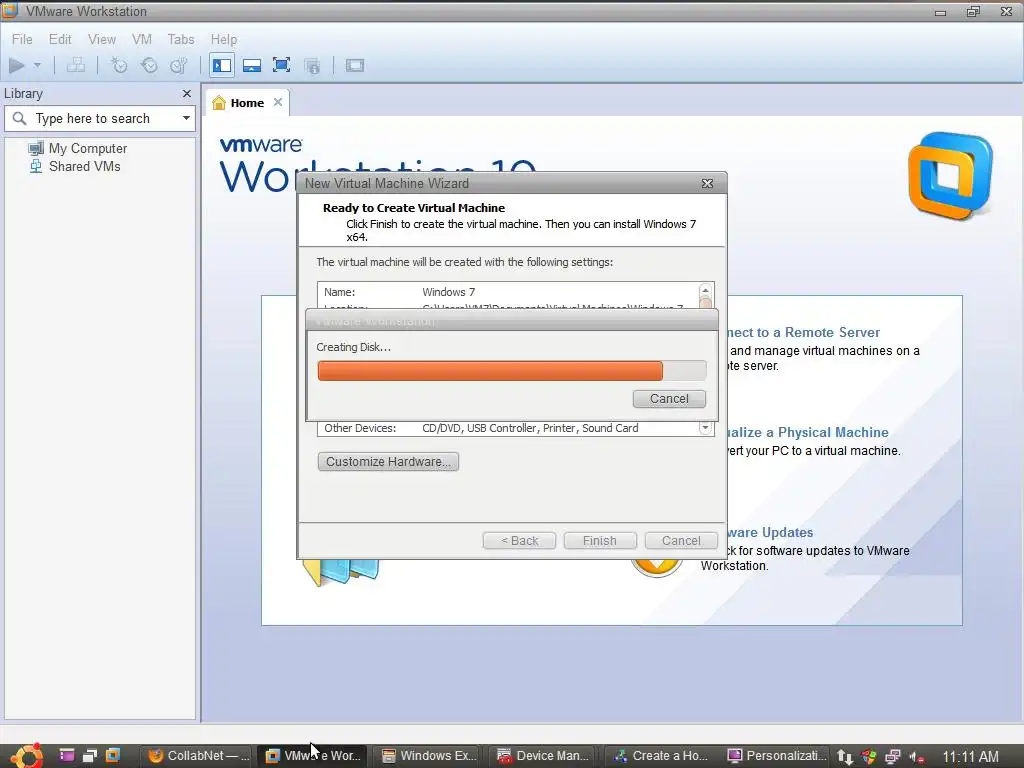1024x768 pixels.
Task: Click the Ubuntu start logo in taskbar
Action: click(27, 756)
